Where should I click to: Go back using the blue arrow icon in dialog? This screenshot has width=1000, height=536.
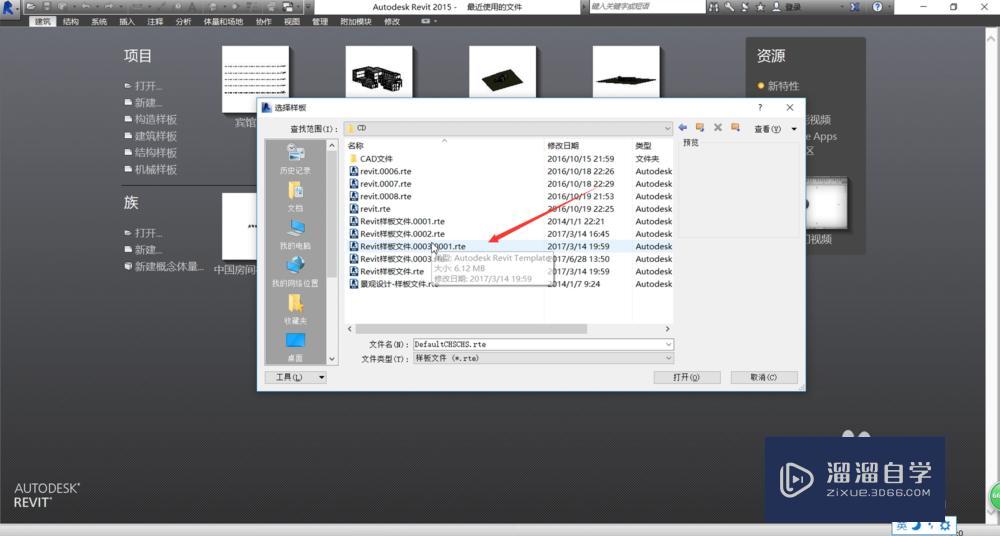(x=682, y=128)
